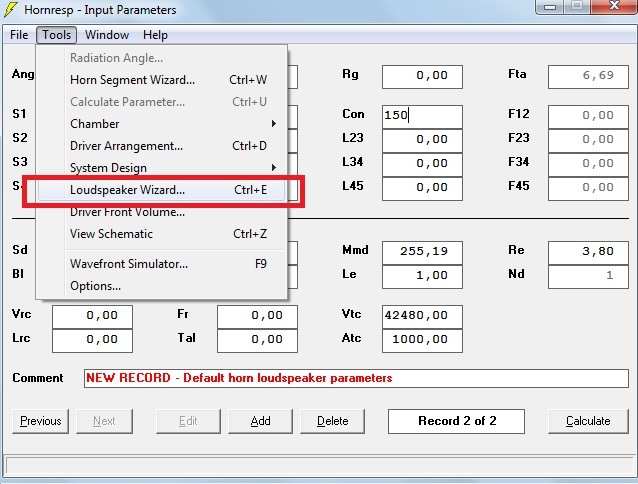Open Driver Front Volume dialog
Image resolution: width=638 pixels, height=484 pixels.
pyautogui.click(x=163, y=212)
